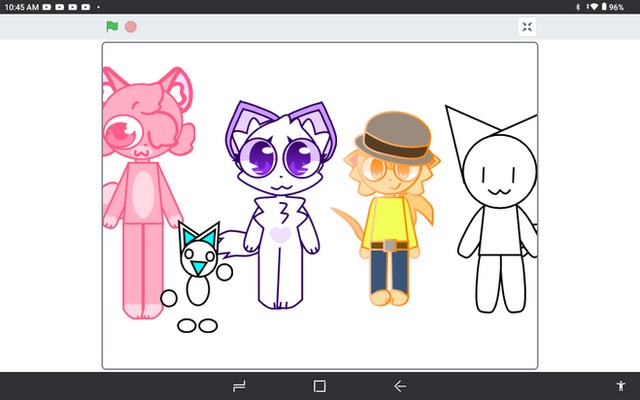This screenshot has width=640, height=400.
Task: Click the purple cat with big eyes
Action: pyautogui.click(x=281, y=204)
